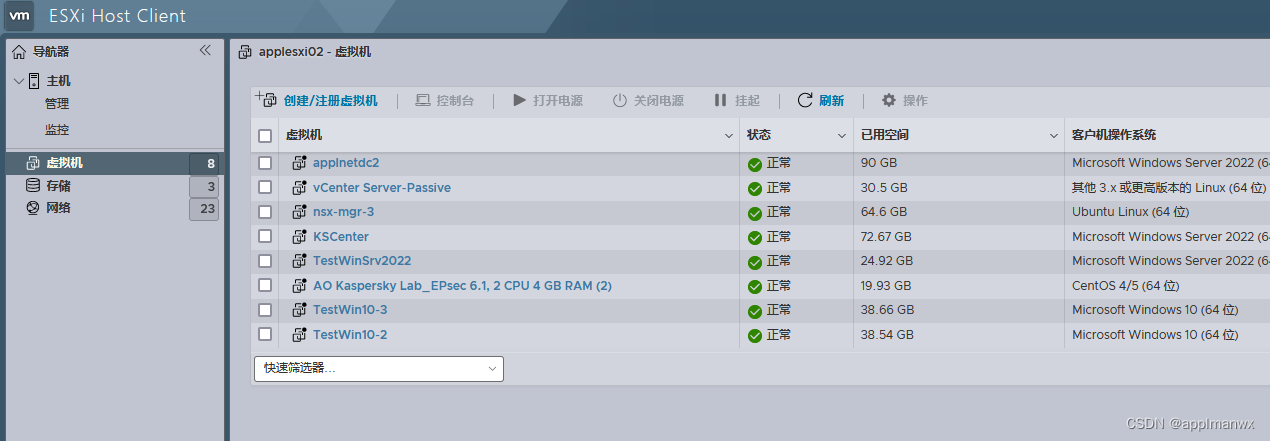Click the green status check for applnetdc2
1270x441 pixels.
(755, 163)
